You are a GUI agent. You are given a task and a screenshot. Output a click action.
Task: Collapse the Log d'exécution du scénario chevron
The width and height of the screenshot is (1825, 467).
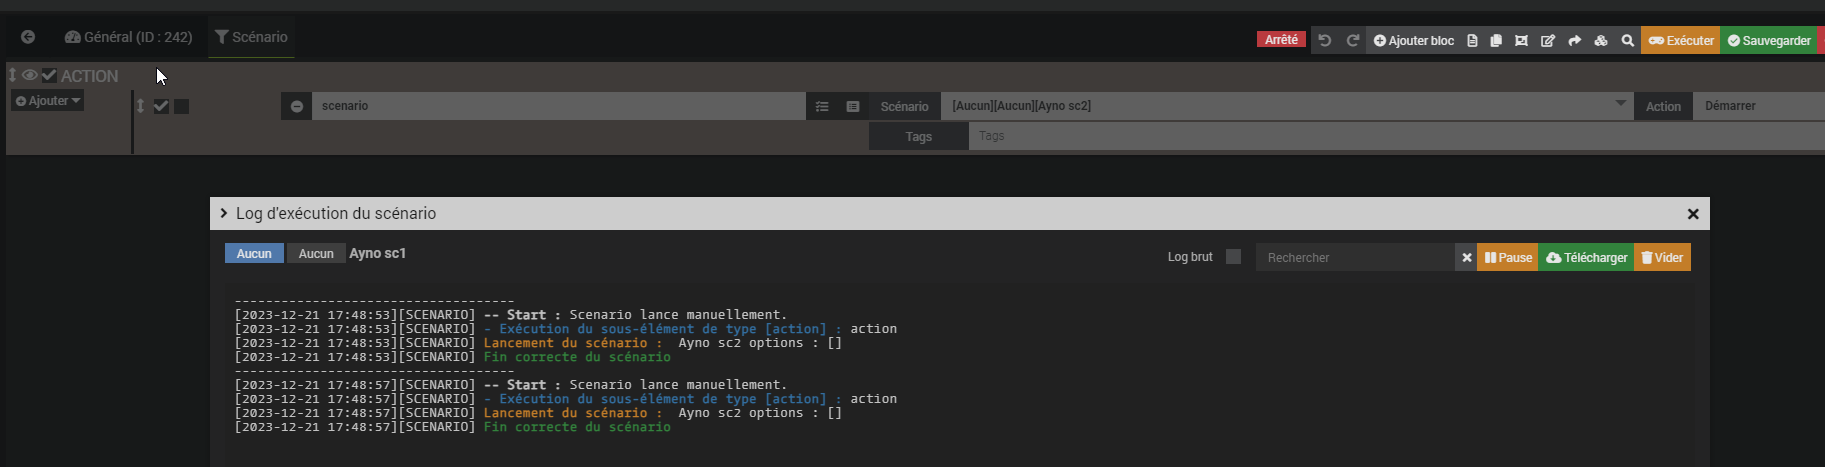tap(224, 213)
